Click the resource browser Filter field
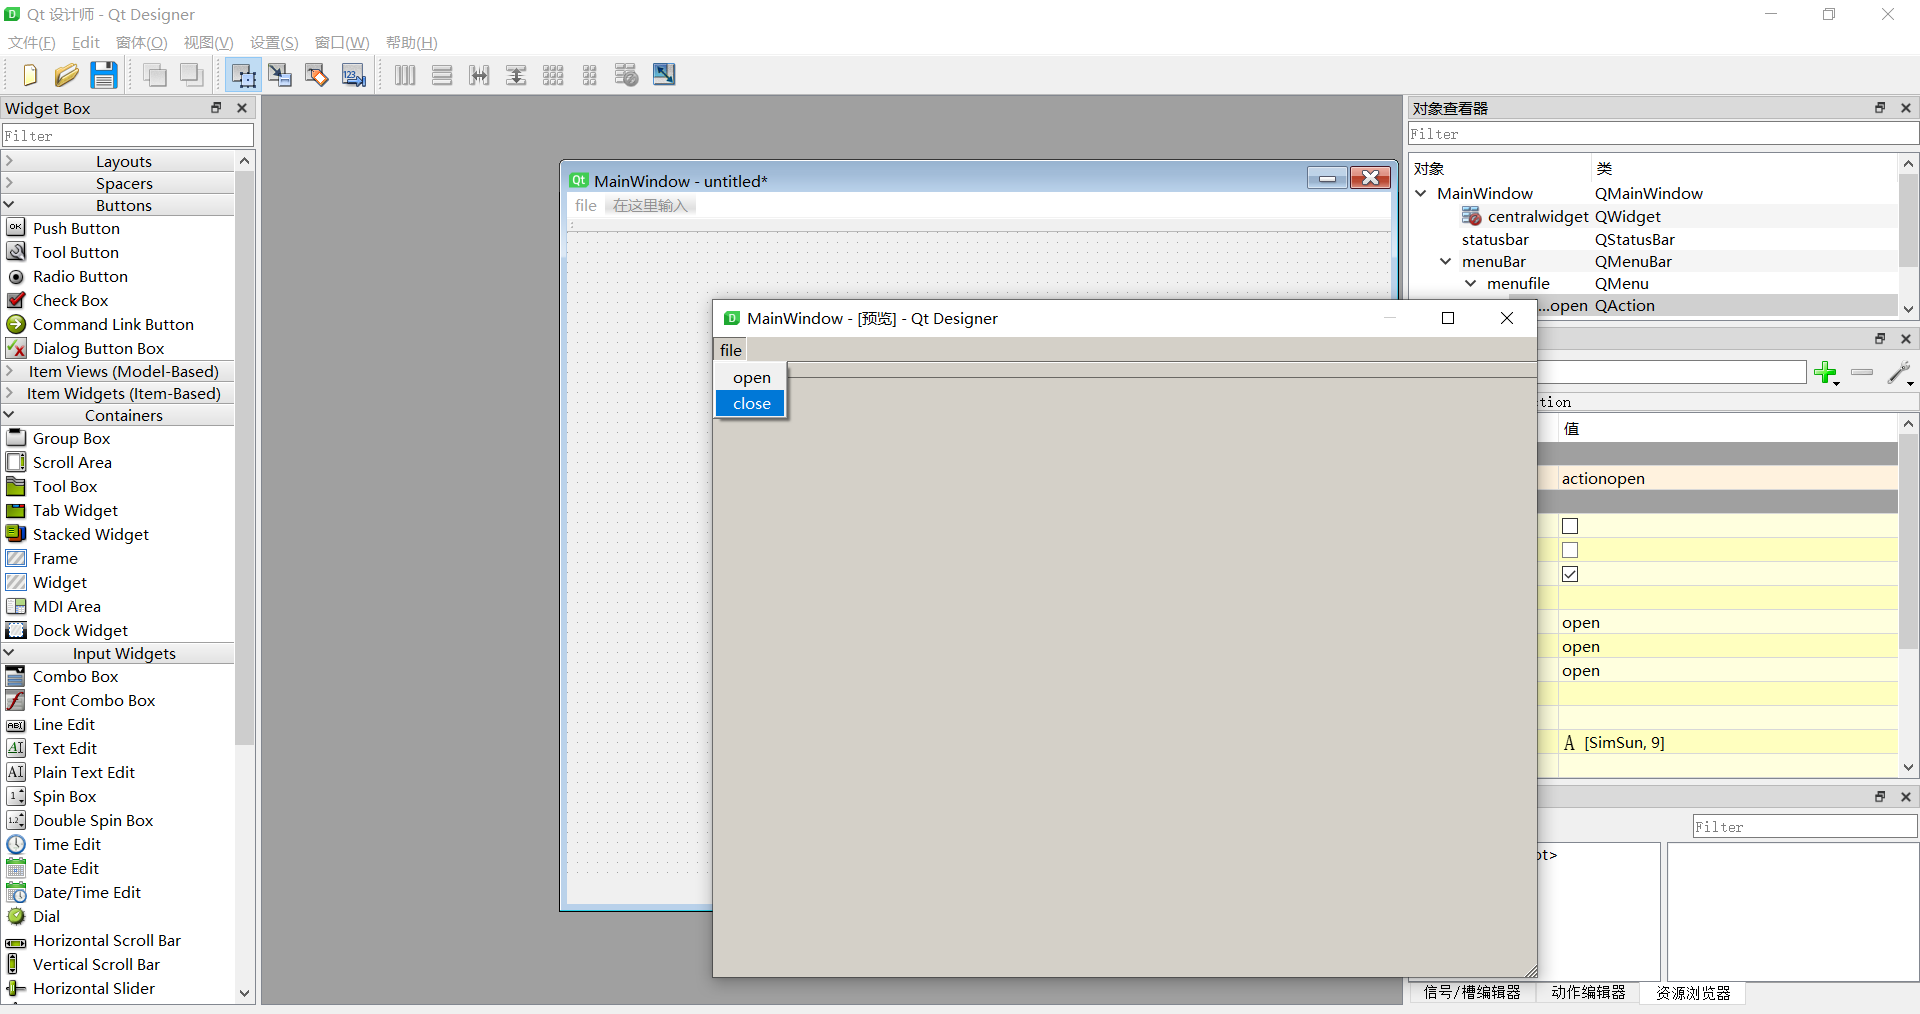Viewport: 1920px width, 1014px height. coord(1805,826)
